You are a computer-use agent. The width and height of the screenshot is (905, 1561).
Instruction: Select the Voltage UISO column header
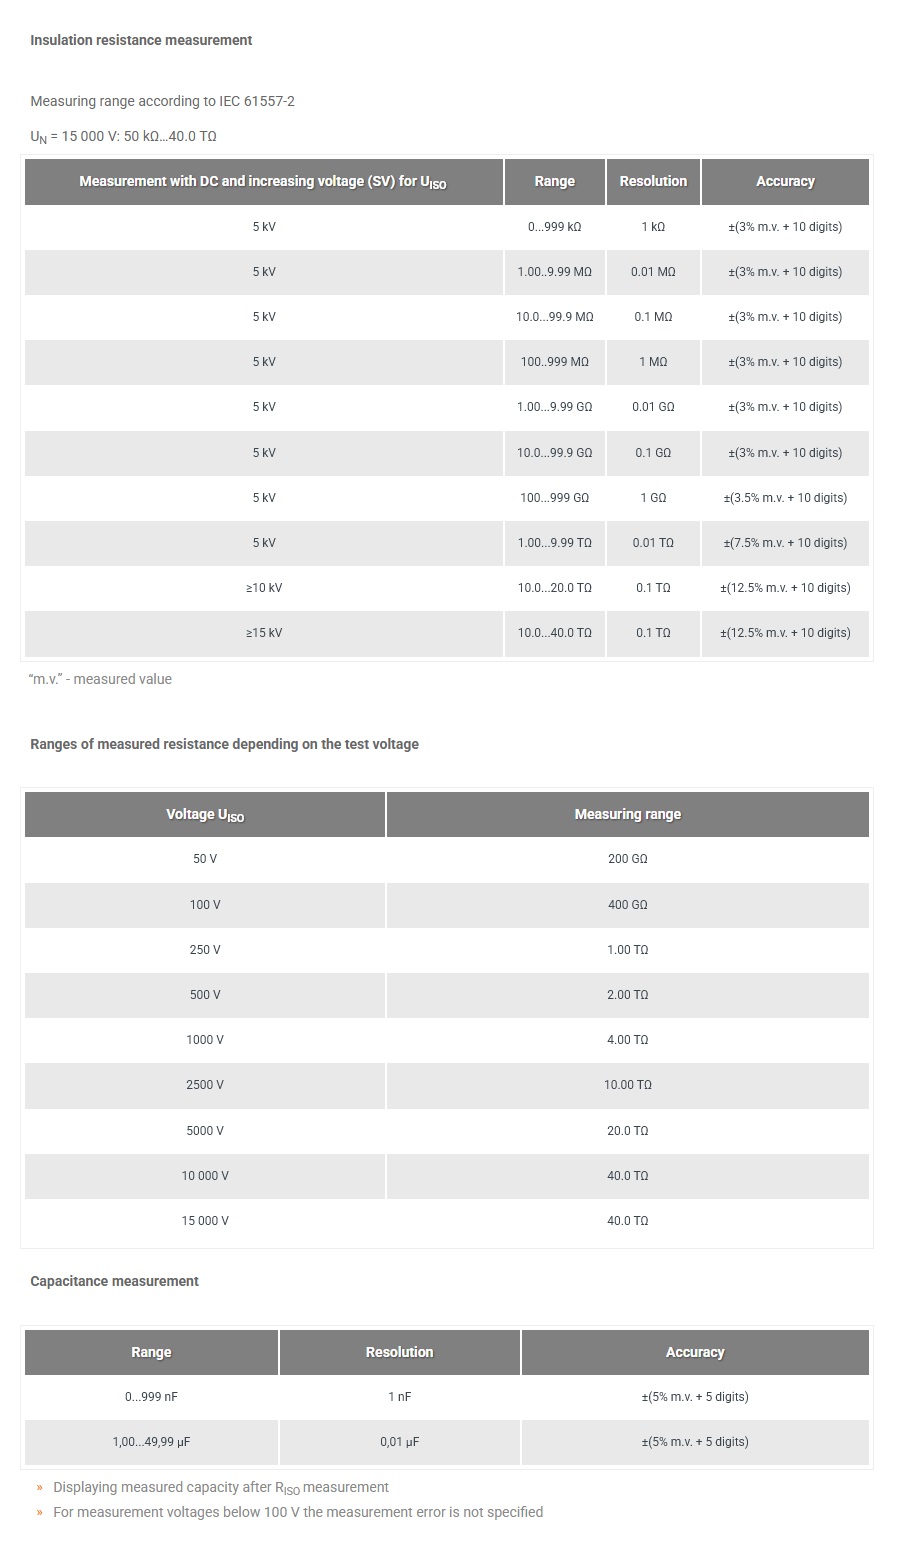[x=205, y=815]
